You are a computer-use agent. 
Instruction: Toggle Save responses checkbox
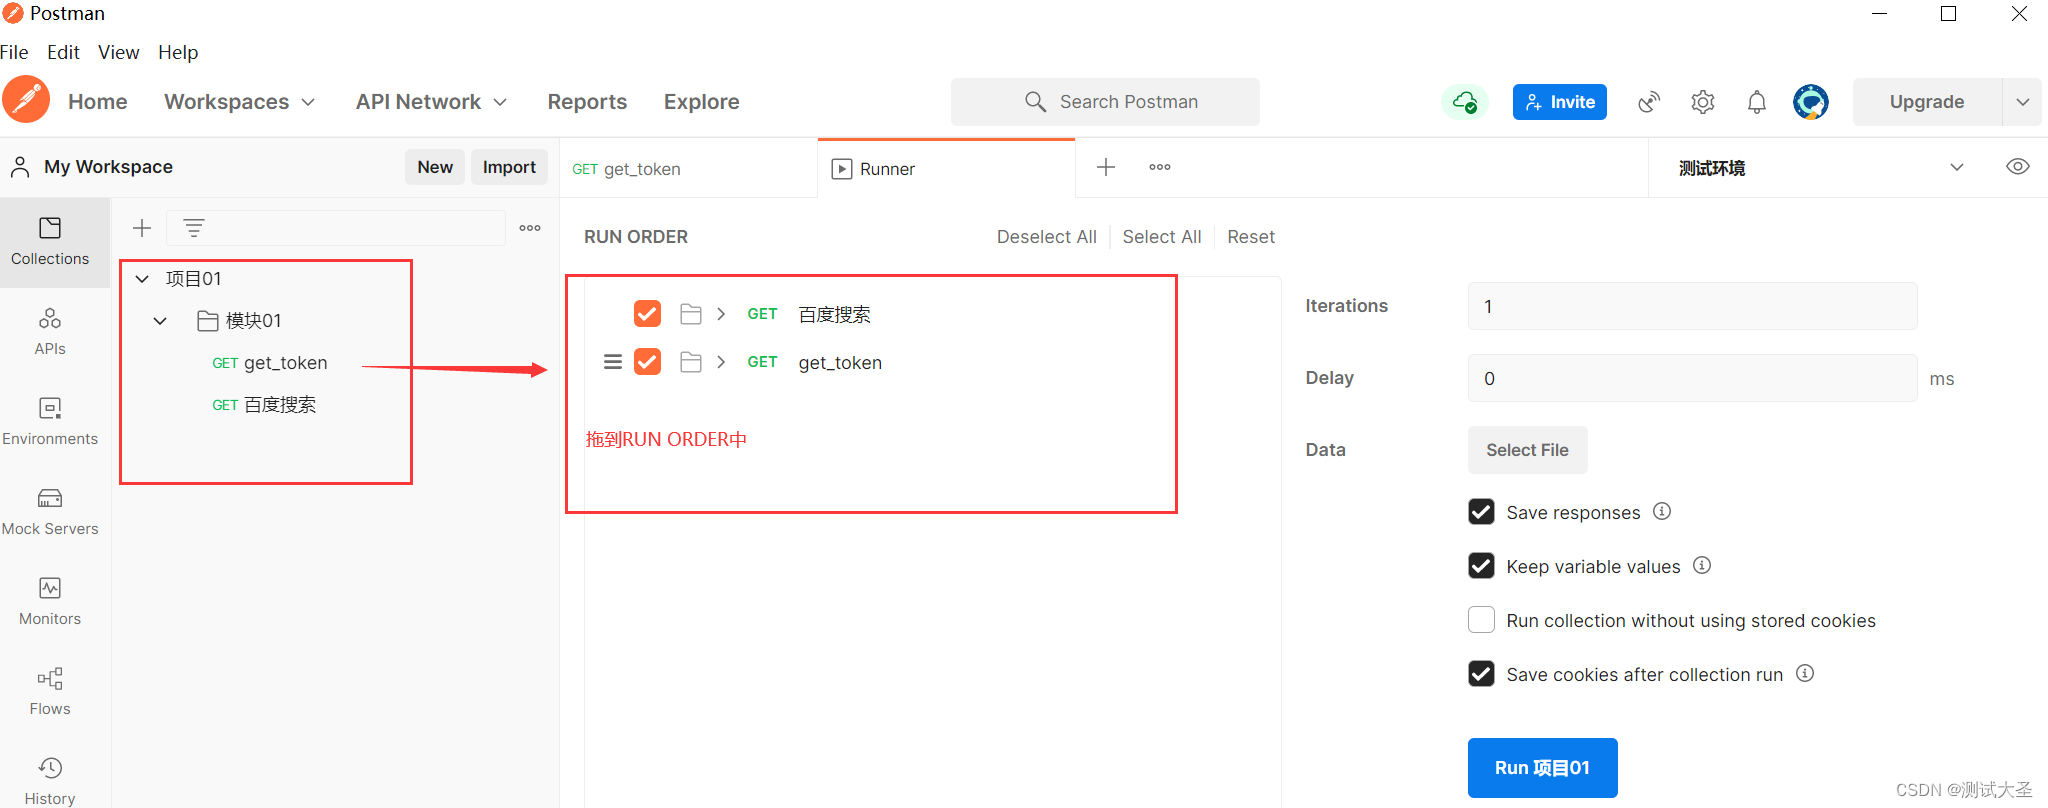1481,512
